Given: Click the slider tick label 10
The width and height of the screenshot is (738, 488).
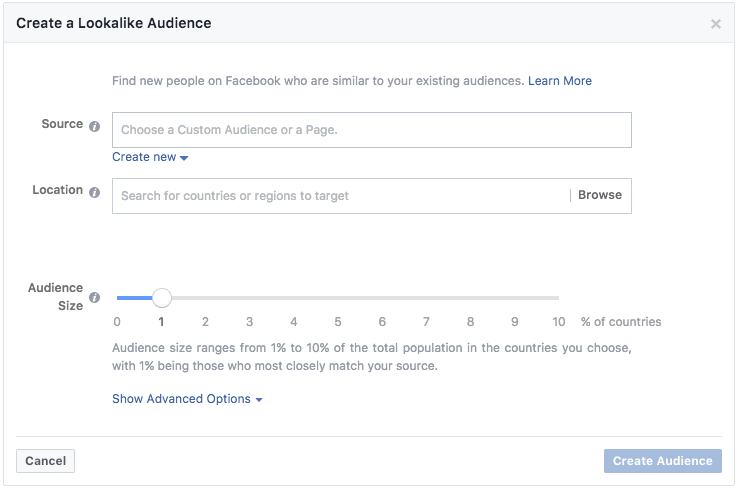Looking at the screenshot, I should tap(559, 322).
